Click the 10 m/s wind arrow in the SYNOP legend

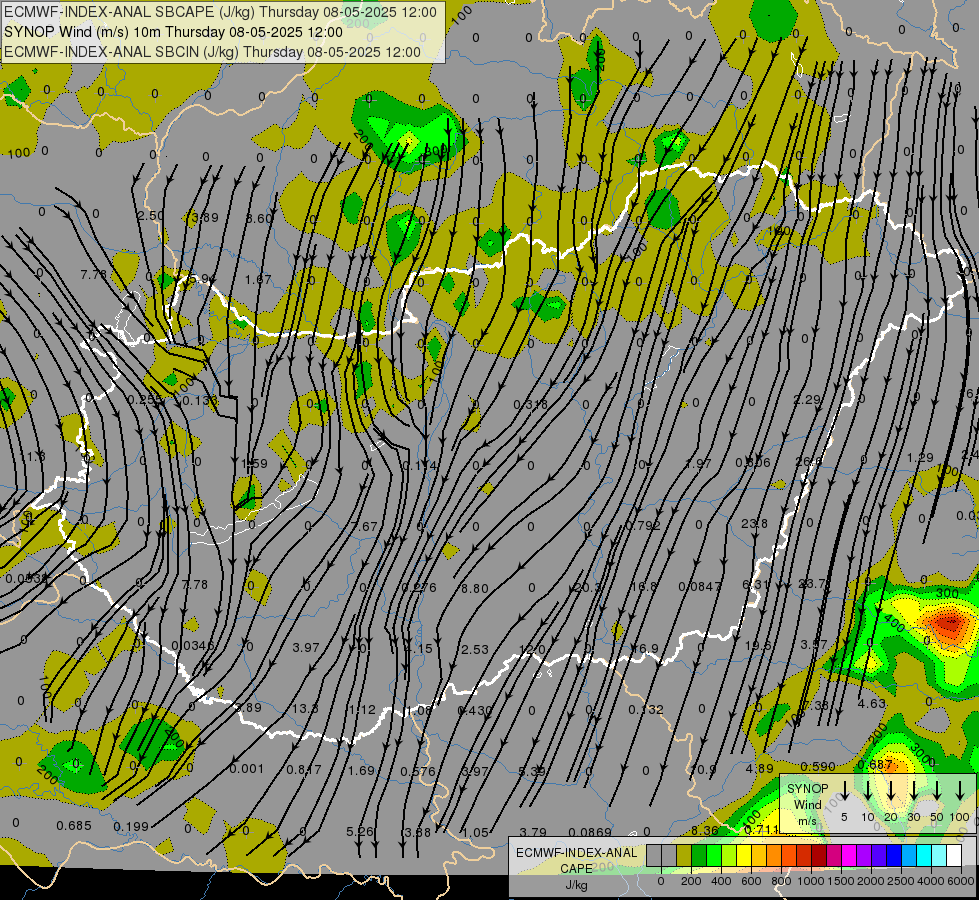(868, 789)
